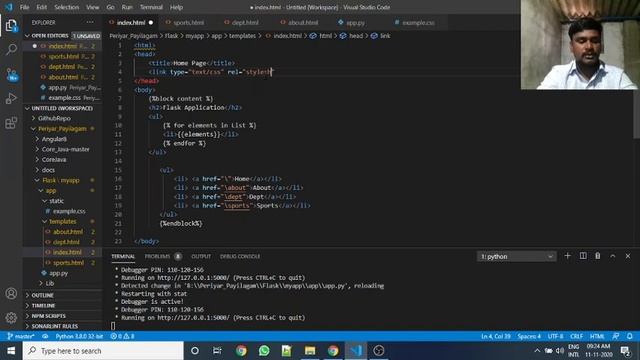Screen dimensions: 640x360
Task: Switch to the Output panel tab
Action: coord(201,256)
